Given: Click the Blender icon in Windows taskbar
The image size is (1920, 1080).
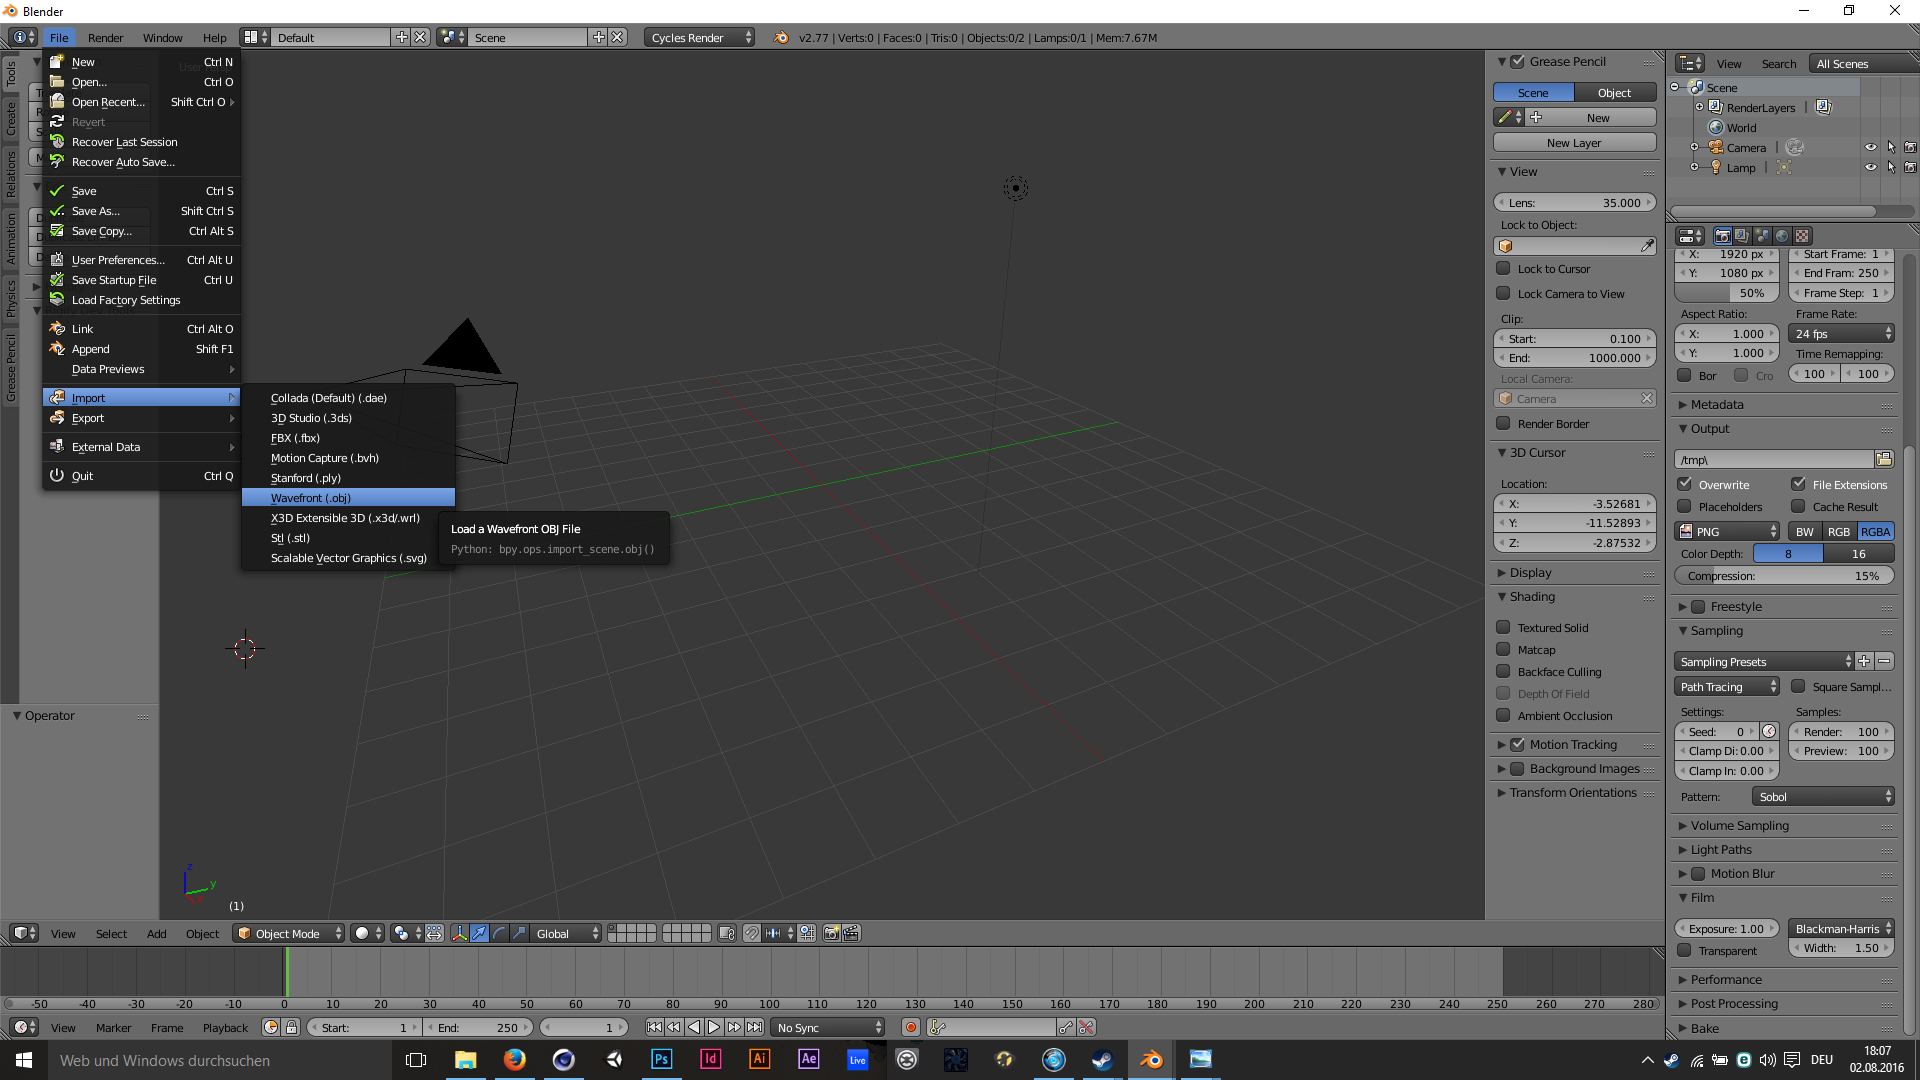Looking at the screenshot, I should 1151,1060.
